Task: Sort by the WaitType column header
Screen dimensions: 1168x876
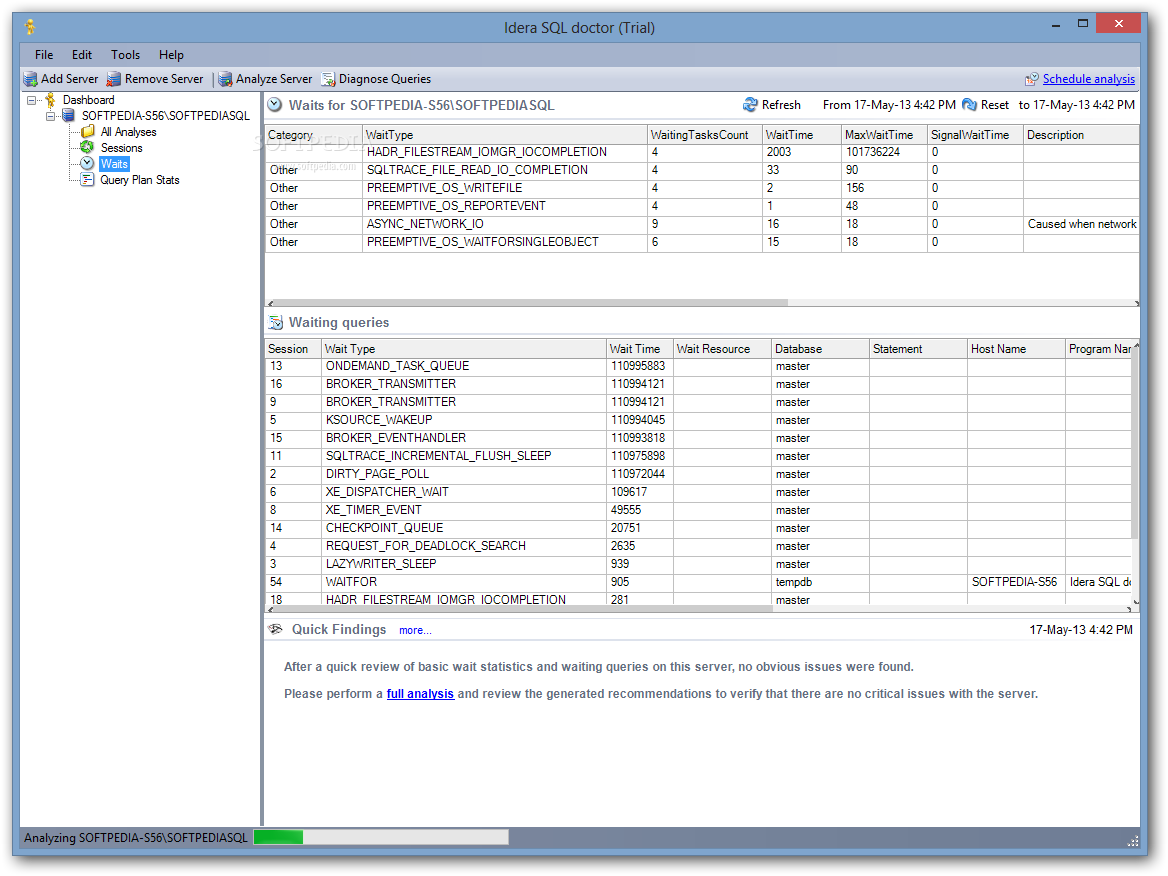Action: pyautogui.click(x=504, y=135)
